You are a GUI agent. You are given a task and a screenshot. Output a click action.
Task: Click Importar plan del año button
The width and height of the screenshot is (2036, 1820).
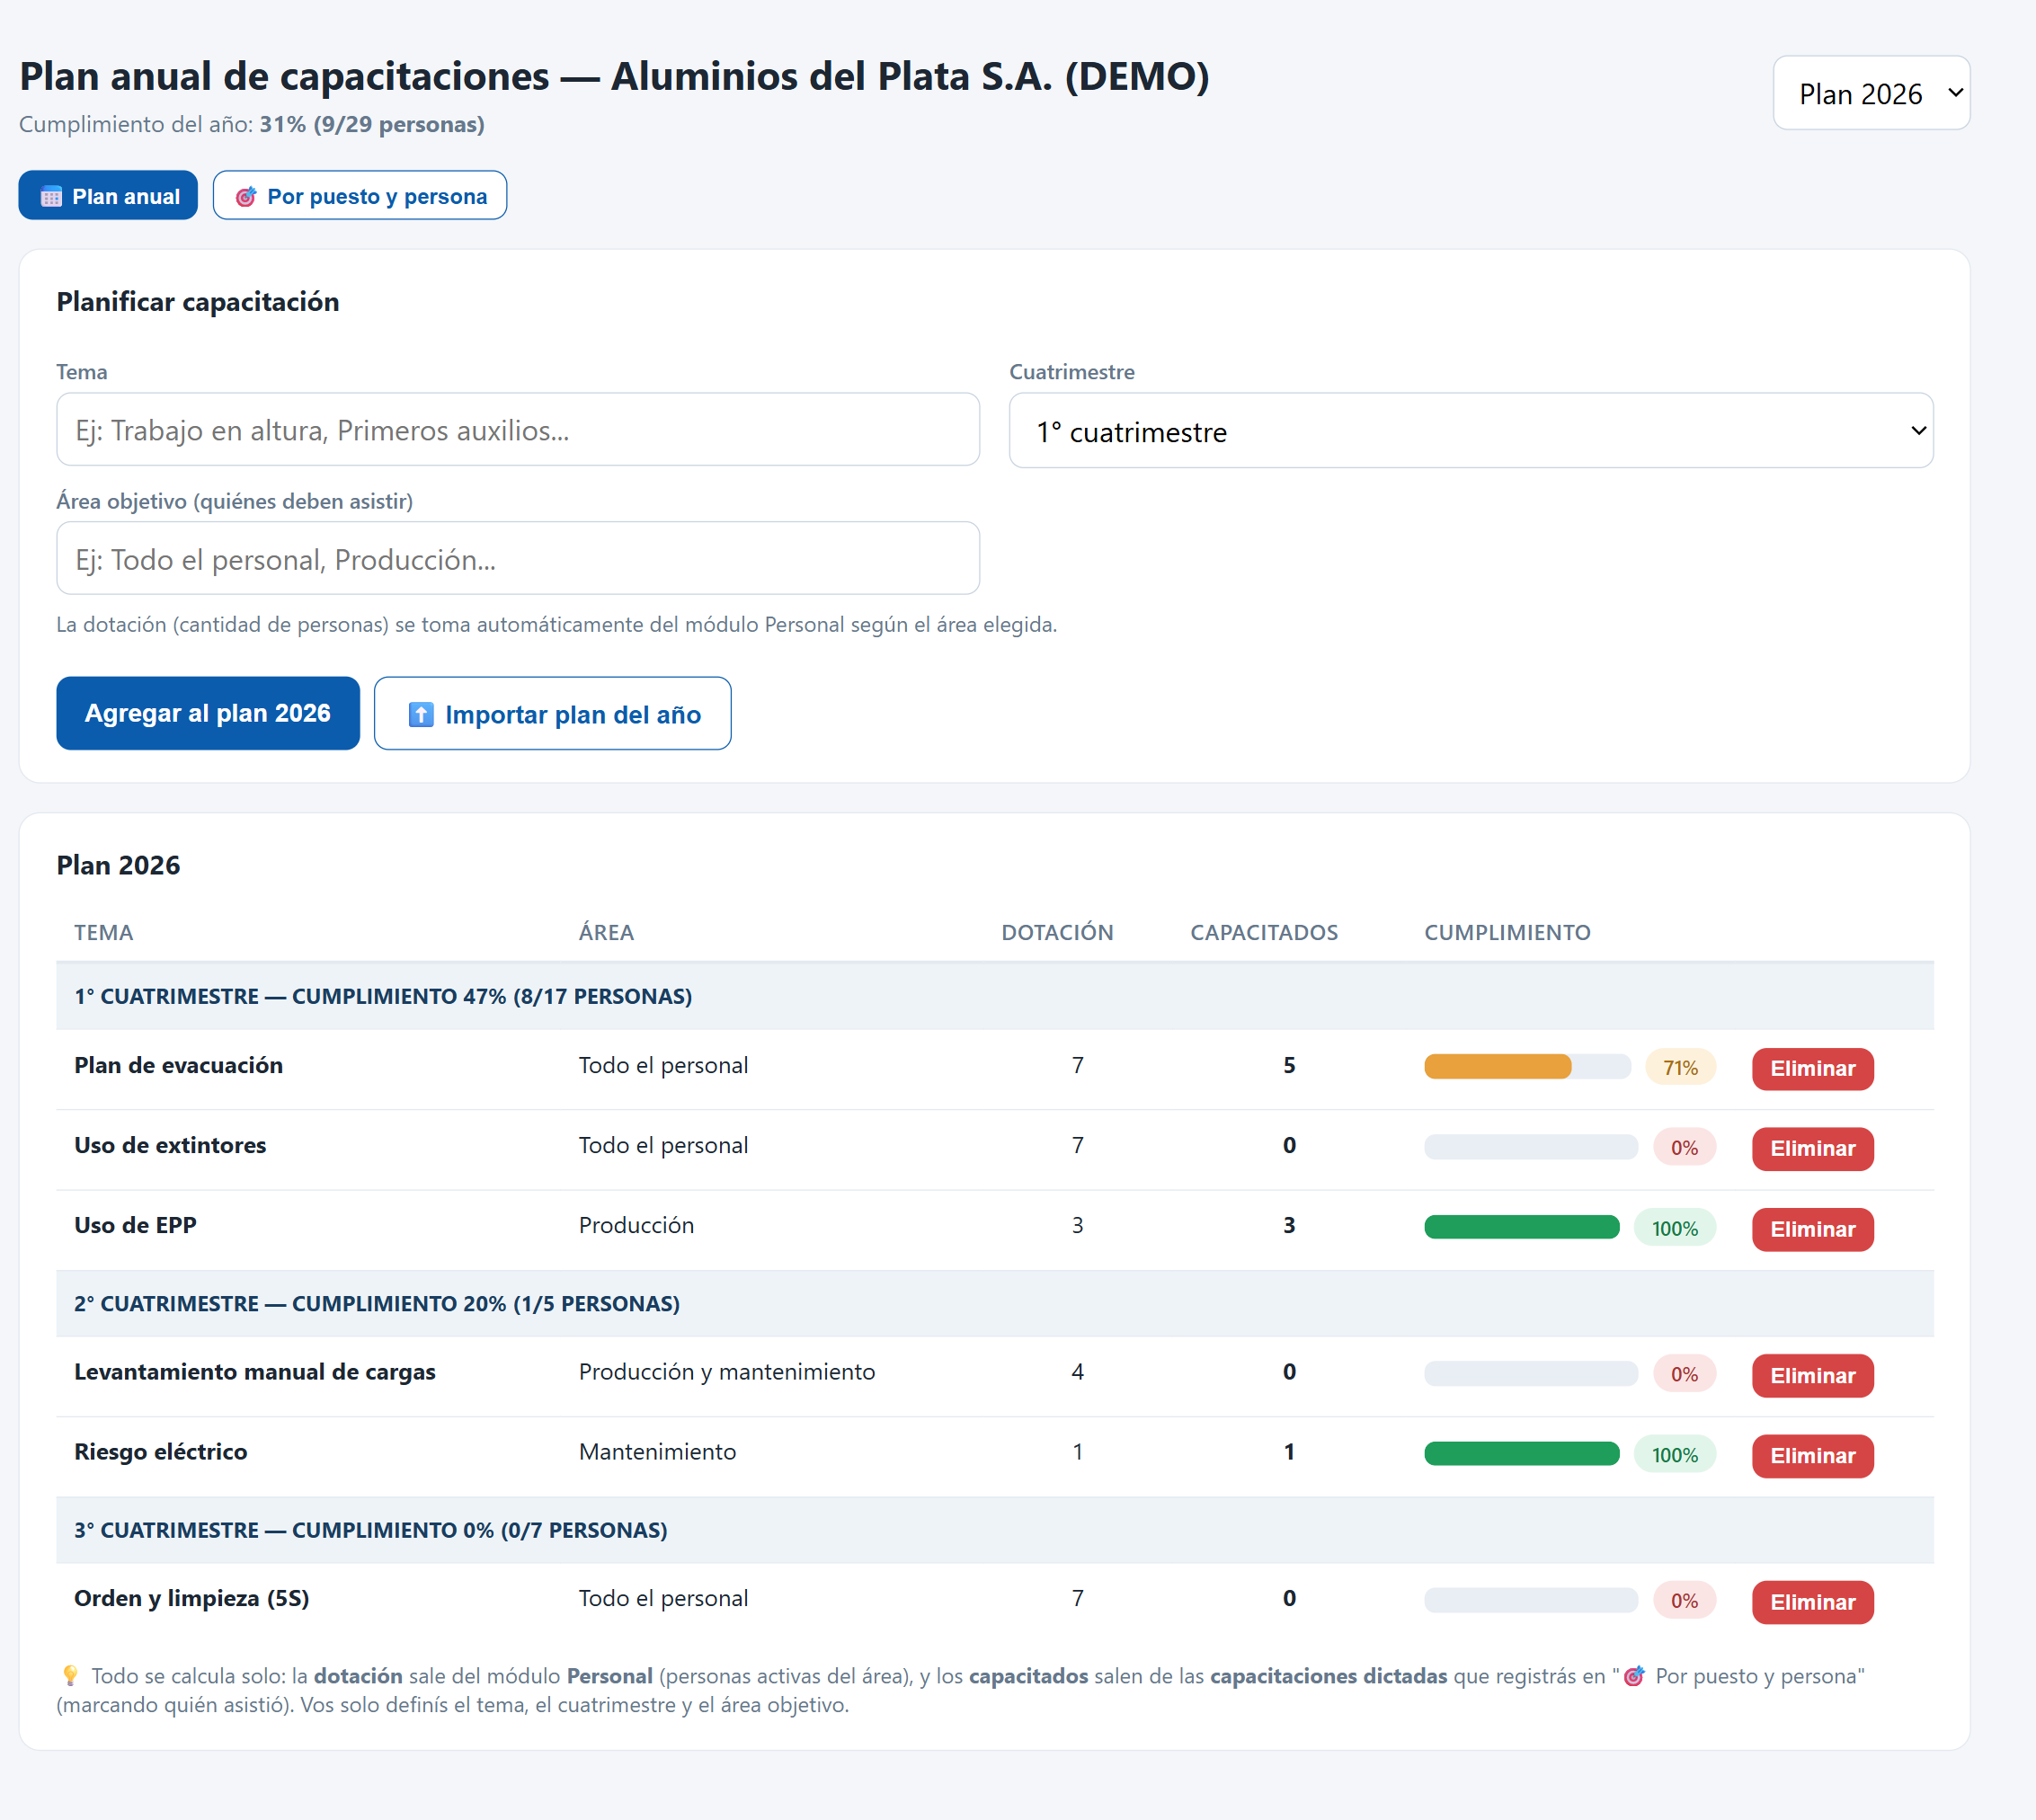tap(553, 714)
